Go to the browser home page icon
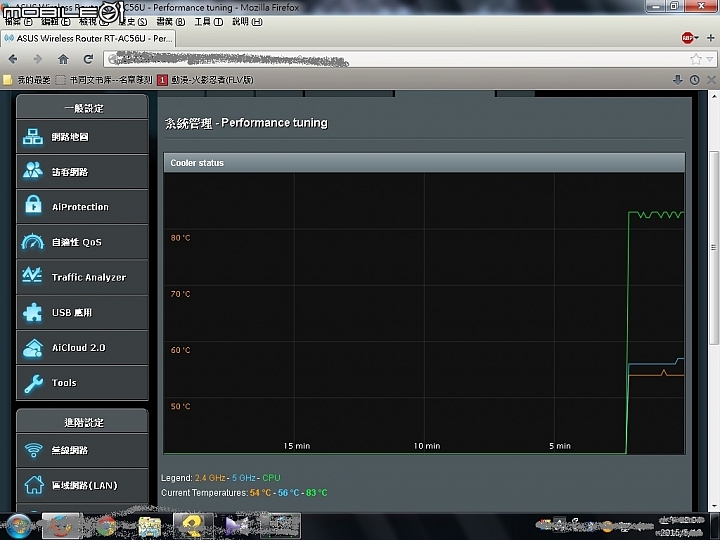 click(x=63, y=59)
